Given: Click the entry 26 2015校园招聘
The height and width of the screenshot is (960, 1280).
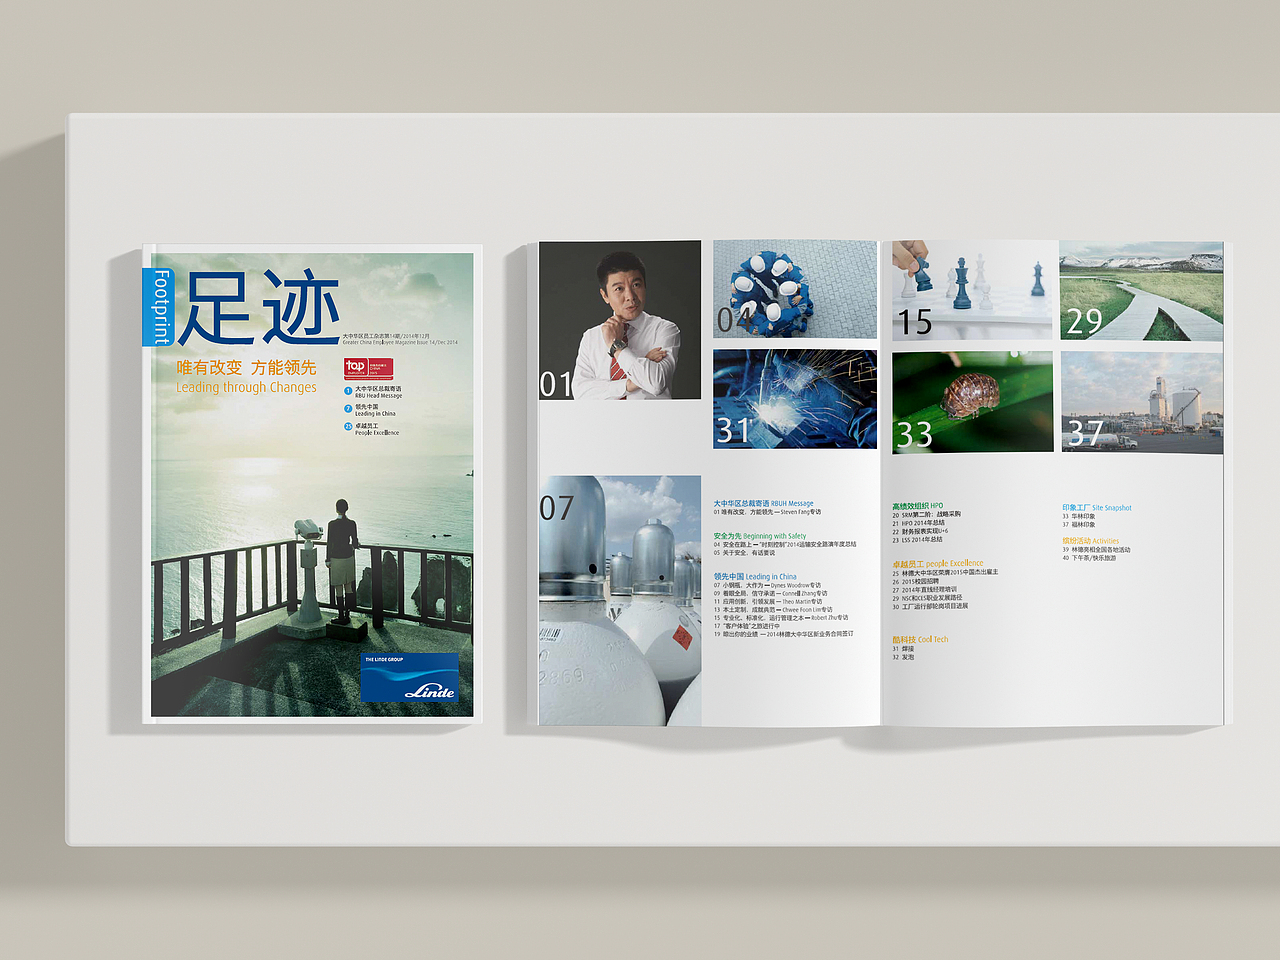Looking at the screenshot, I should tap(916, 581).
